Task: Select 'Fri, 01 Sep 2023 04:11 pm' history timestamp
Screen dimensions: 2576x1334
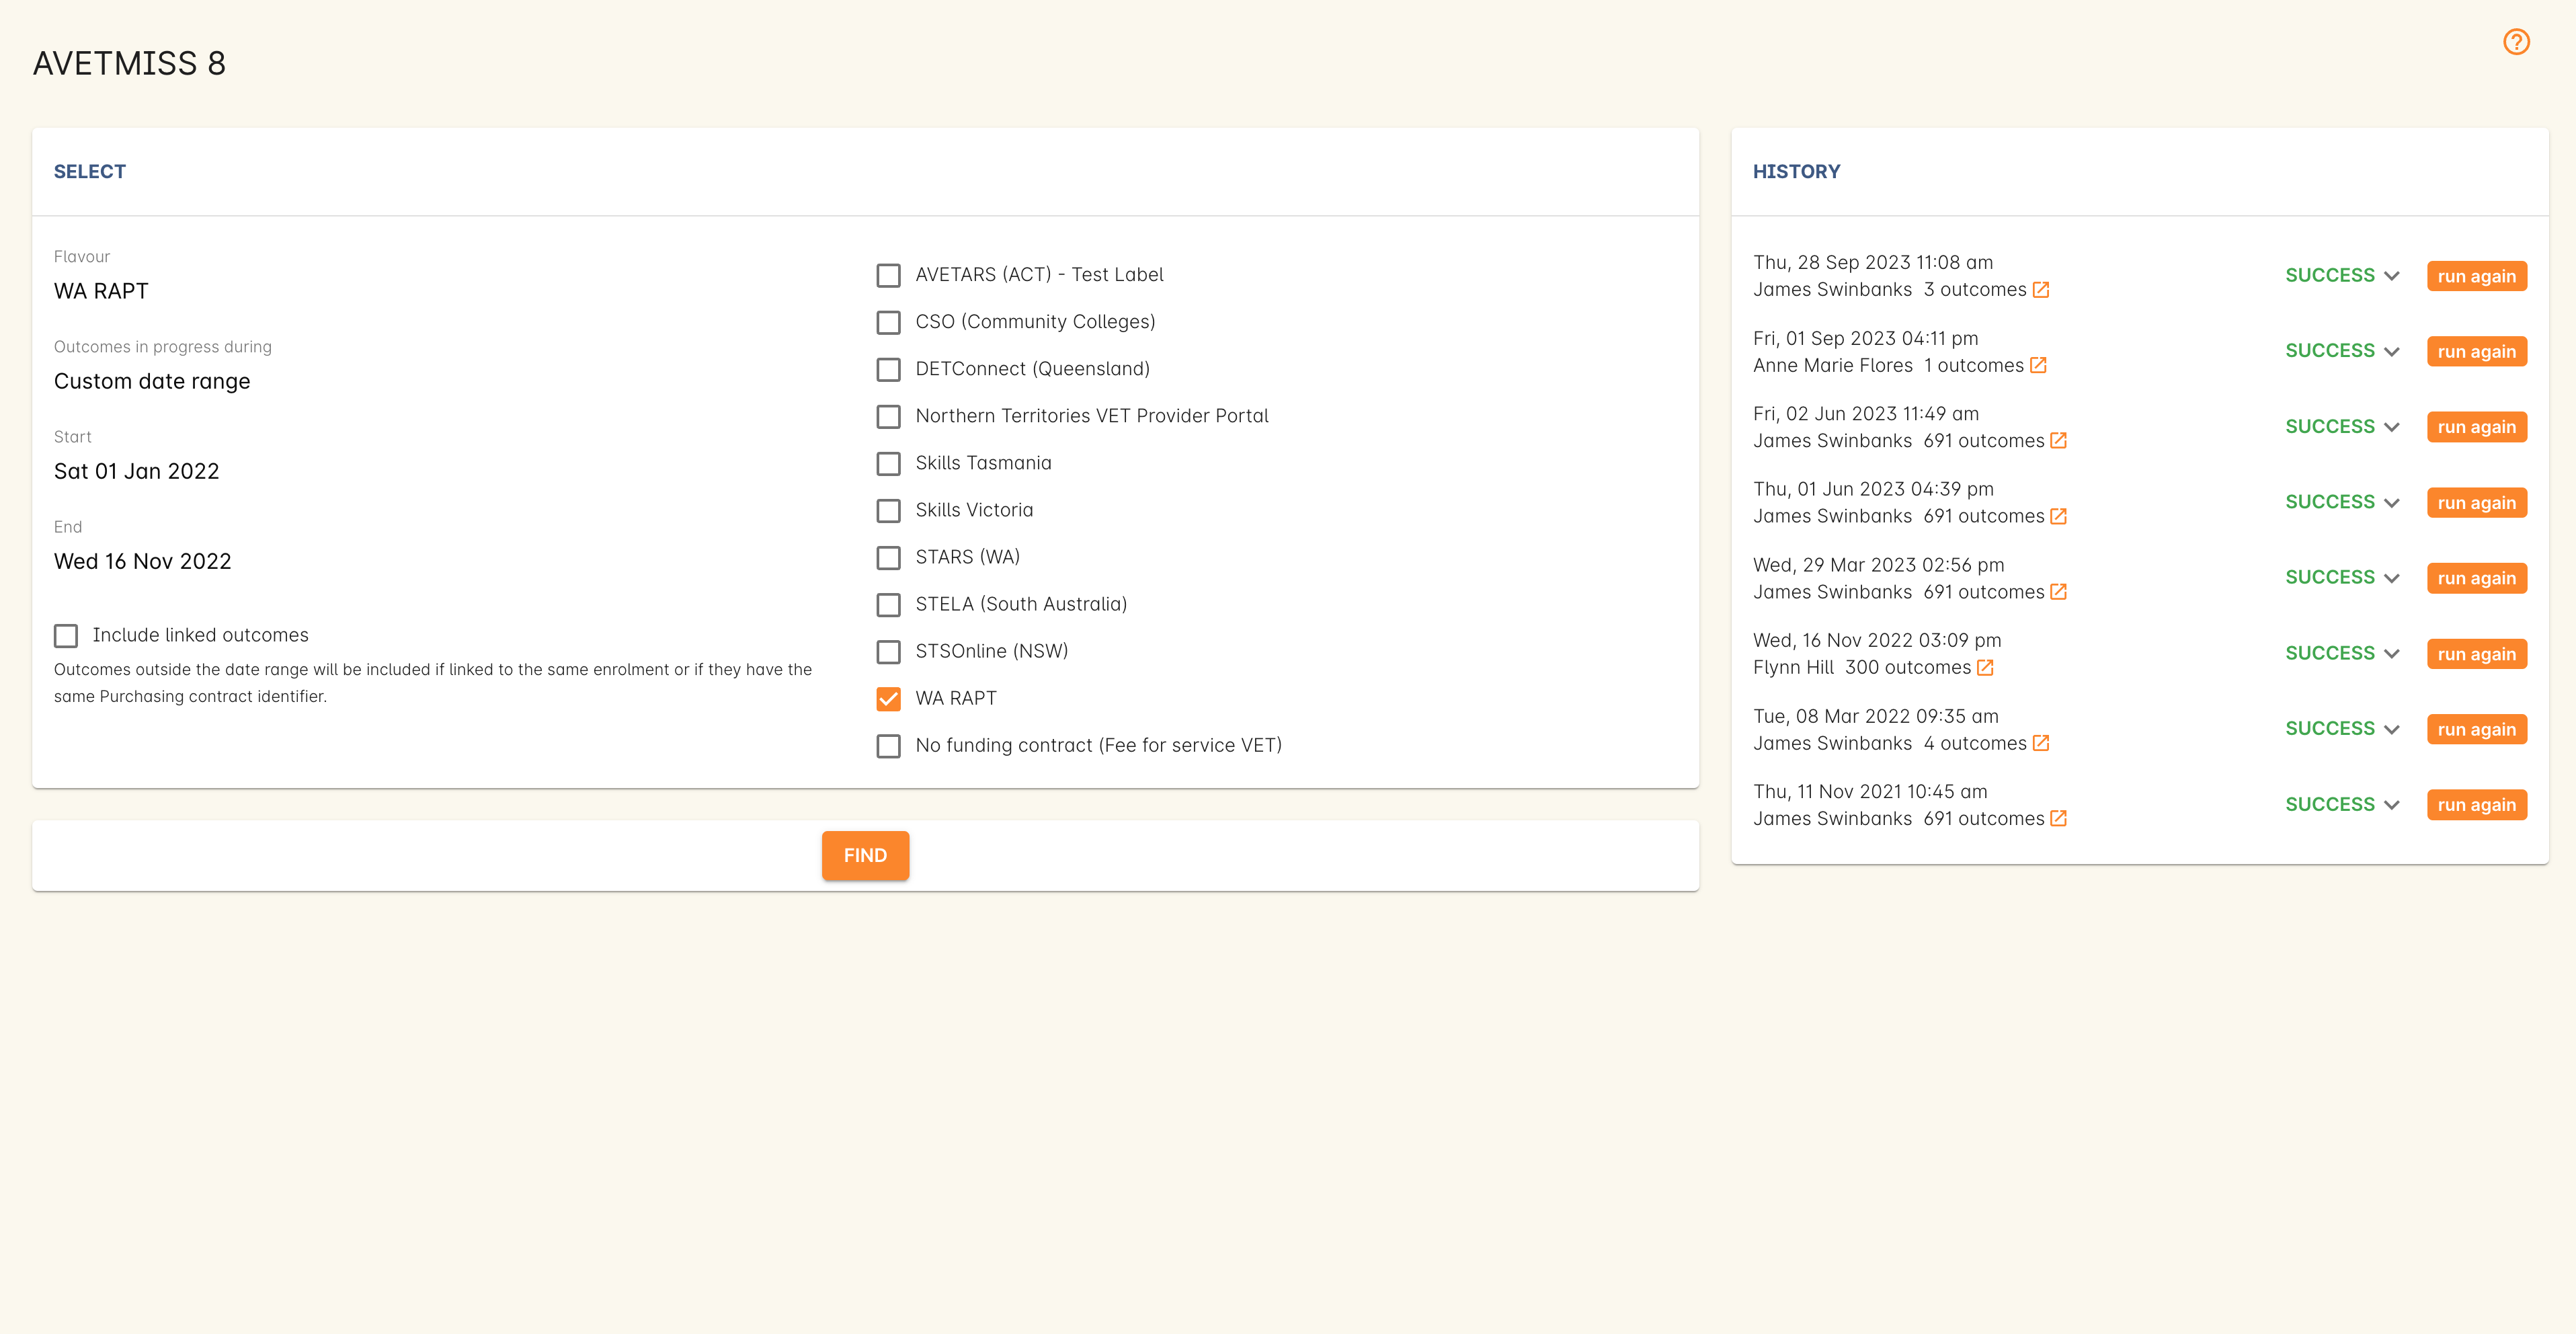Action: tap(1866, 339)
